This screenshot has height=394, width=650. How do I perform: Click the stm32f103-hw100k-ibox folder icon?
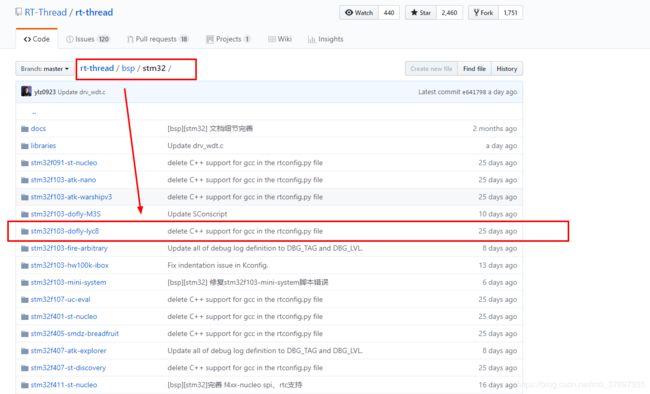tap(25, 265)
